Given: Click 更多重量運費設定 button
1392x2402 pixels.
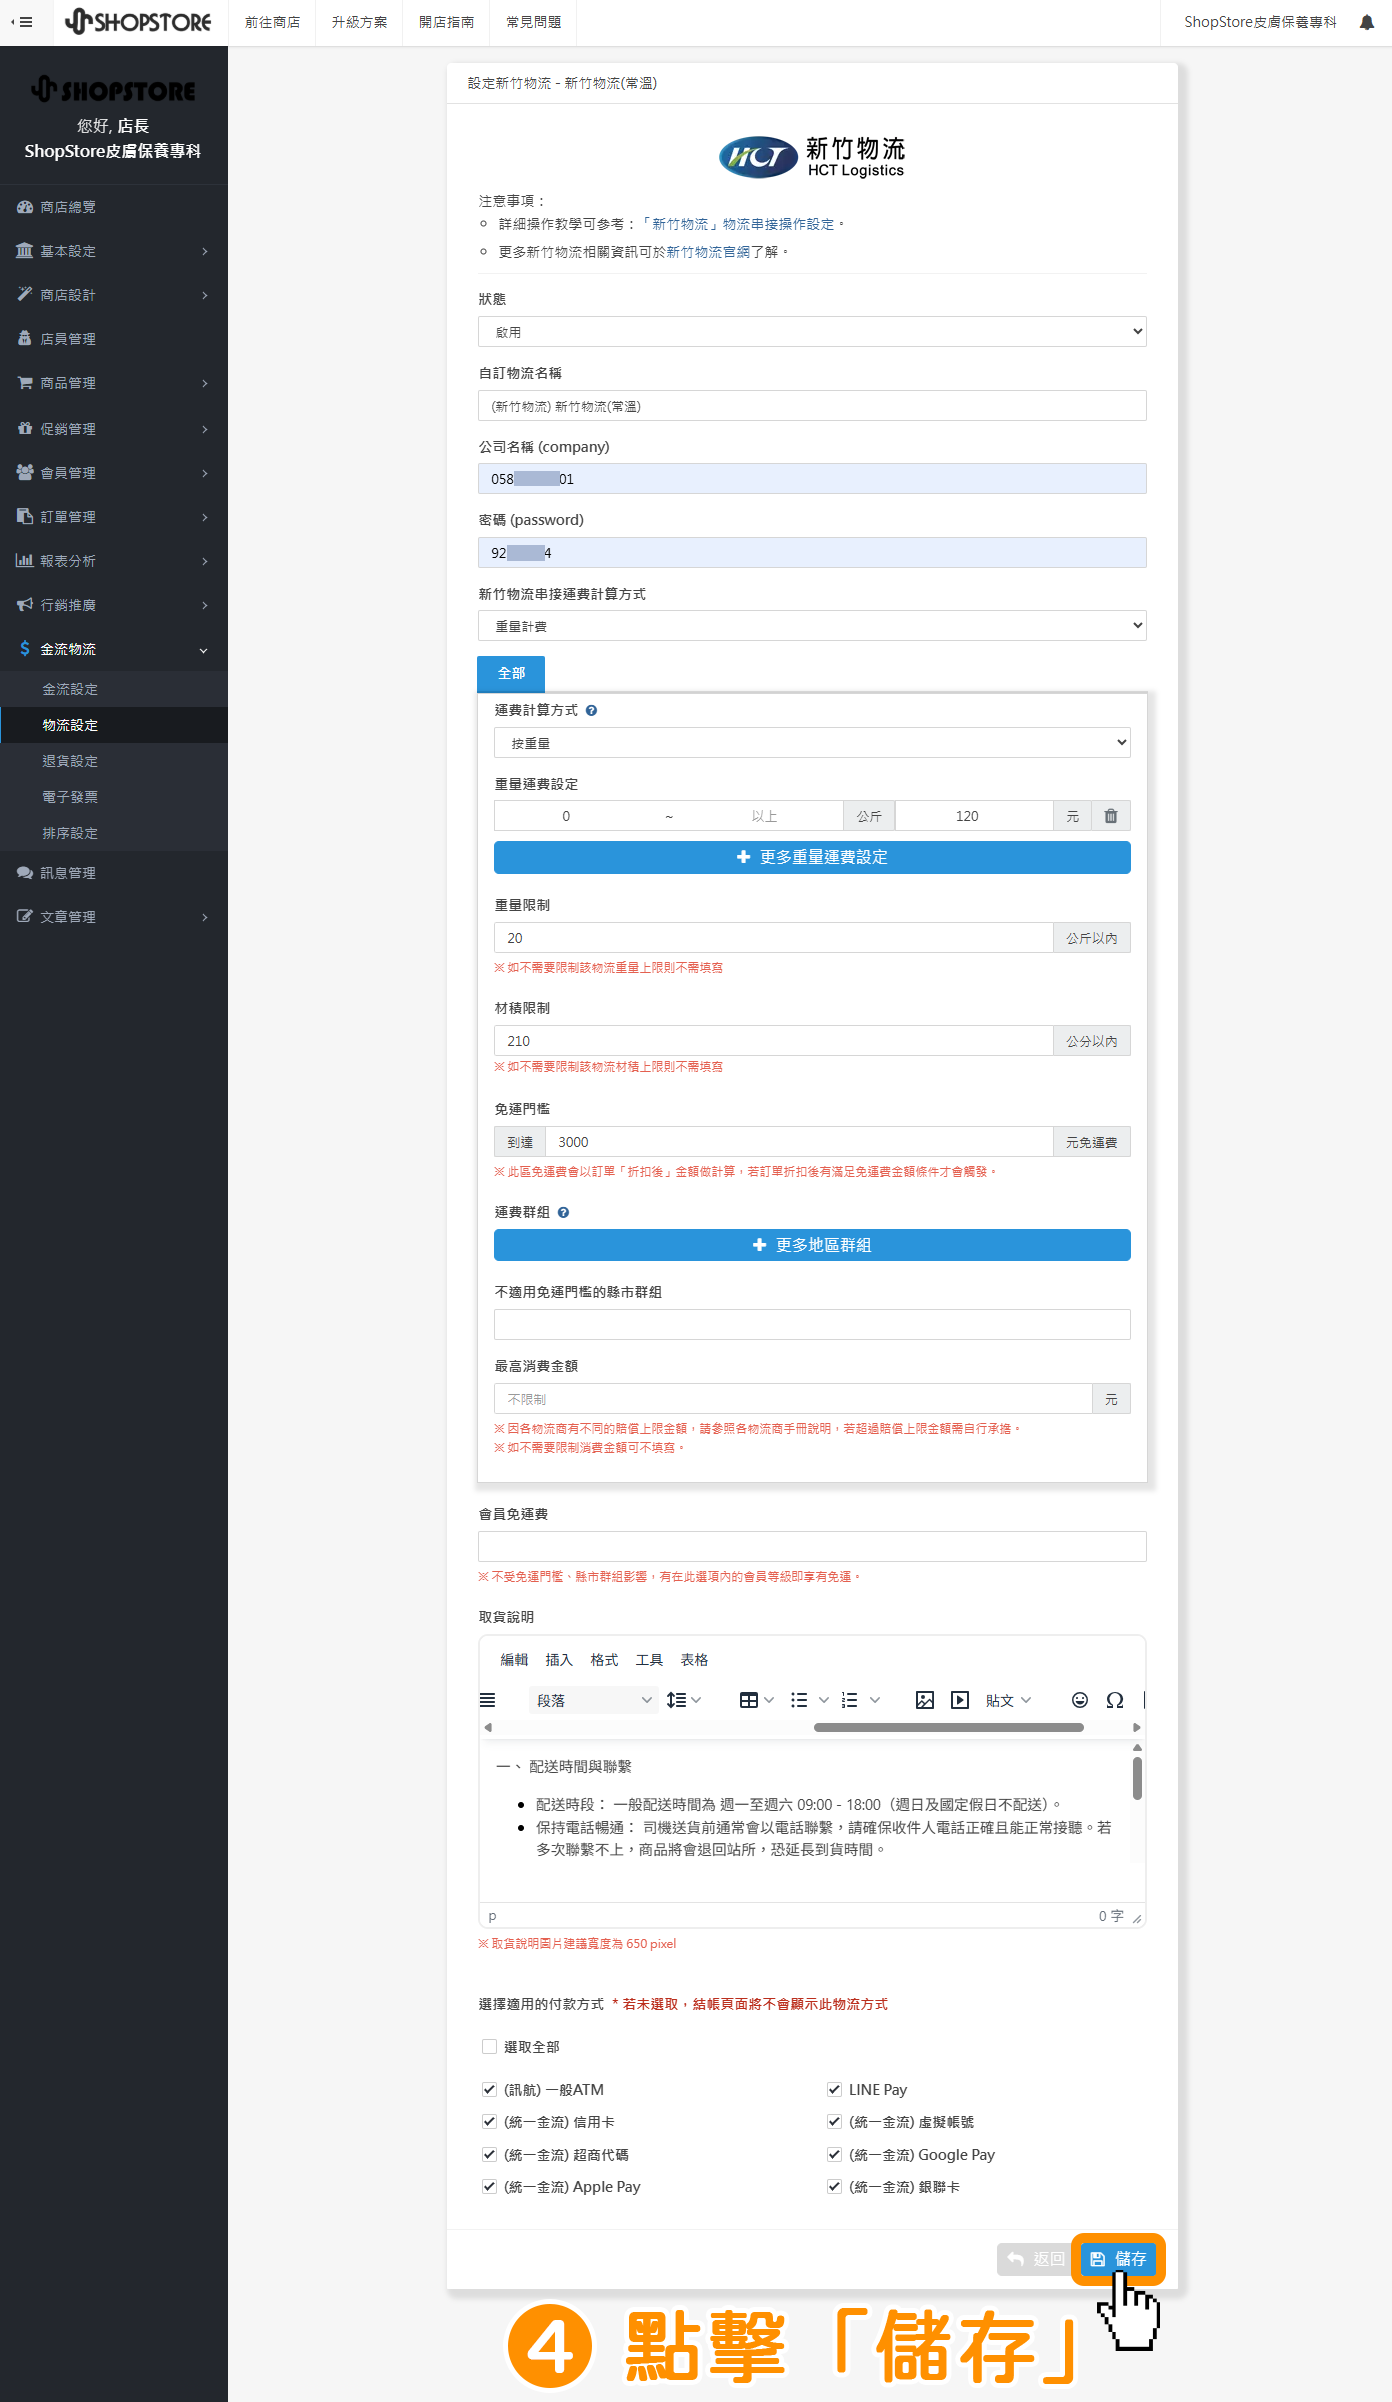Looking at the screenshot, I should click(x=811, y=857).
